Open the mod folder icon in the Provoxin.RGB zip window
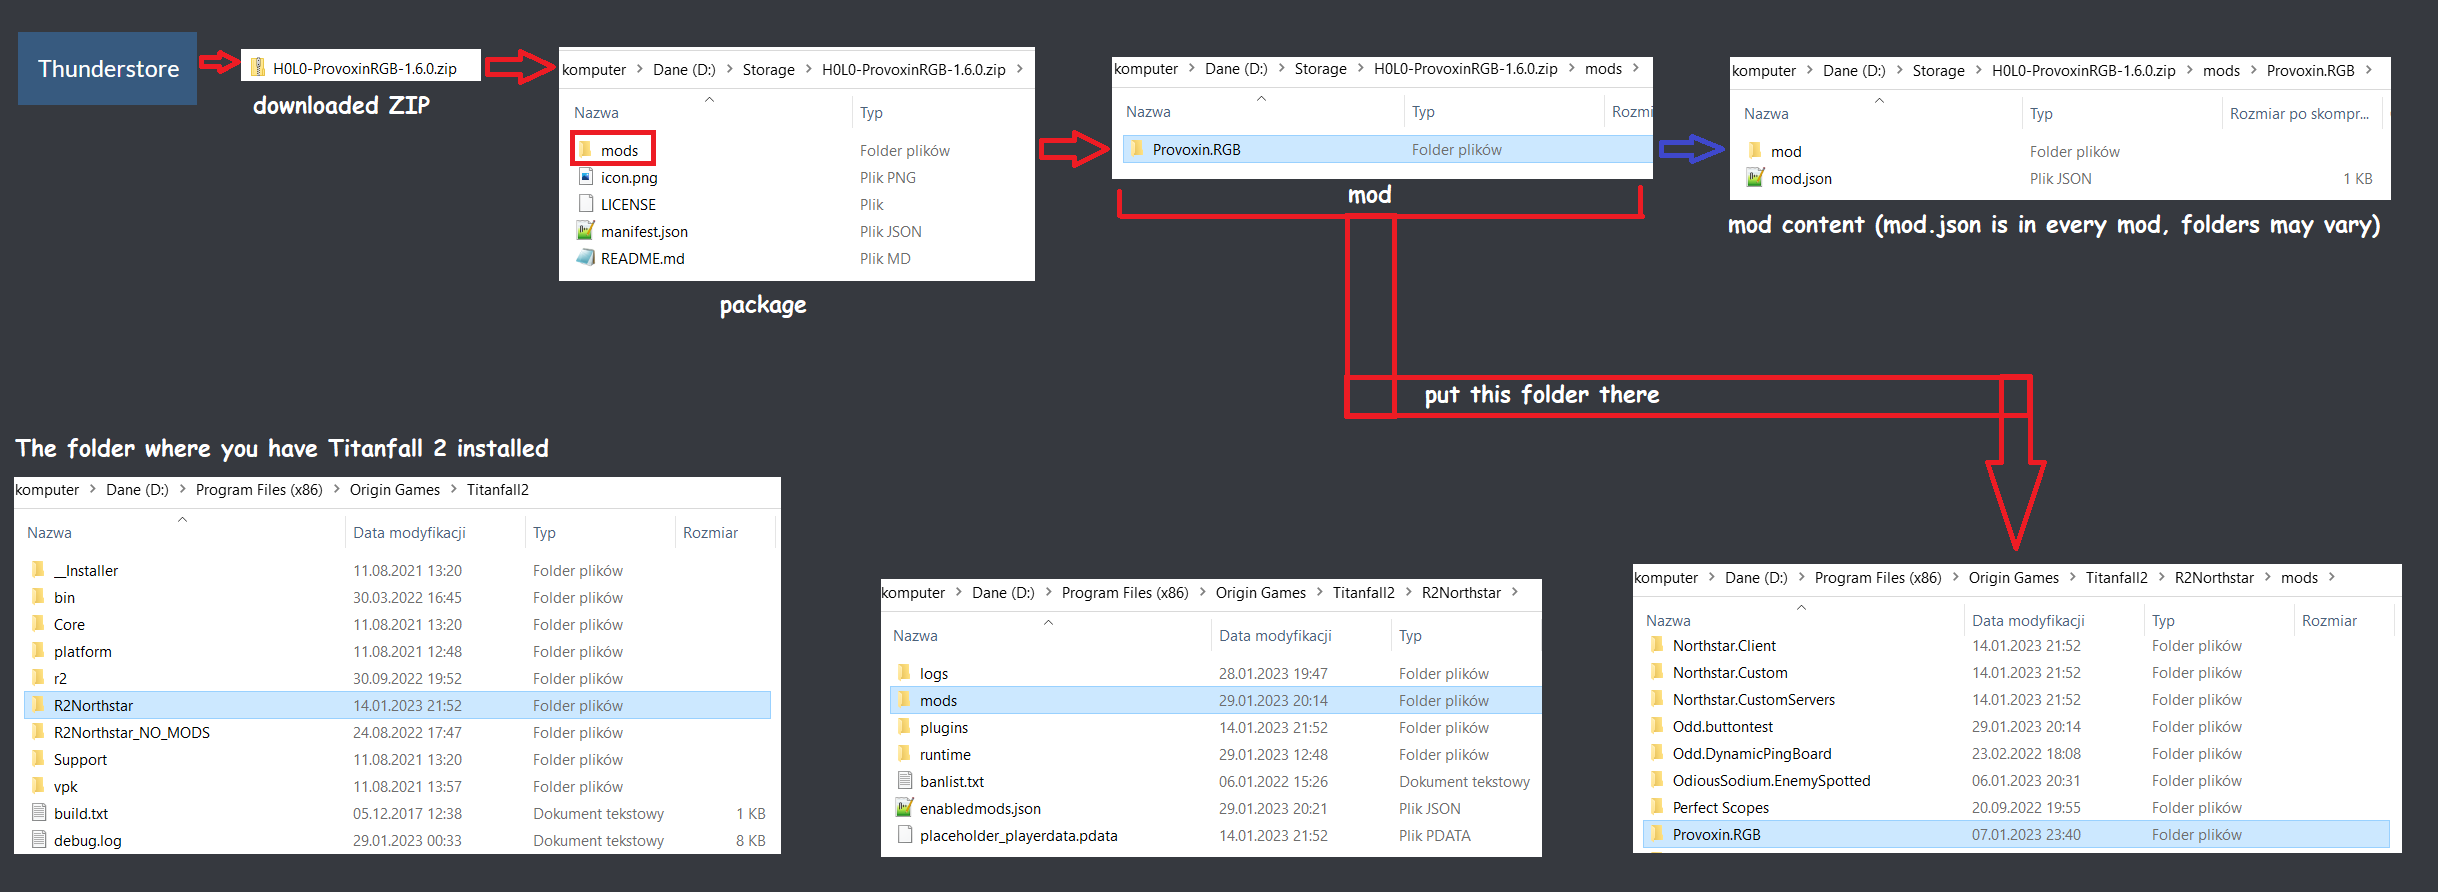2438x892 pixels. point(1755,150)
